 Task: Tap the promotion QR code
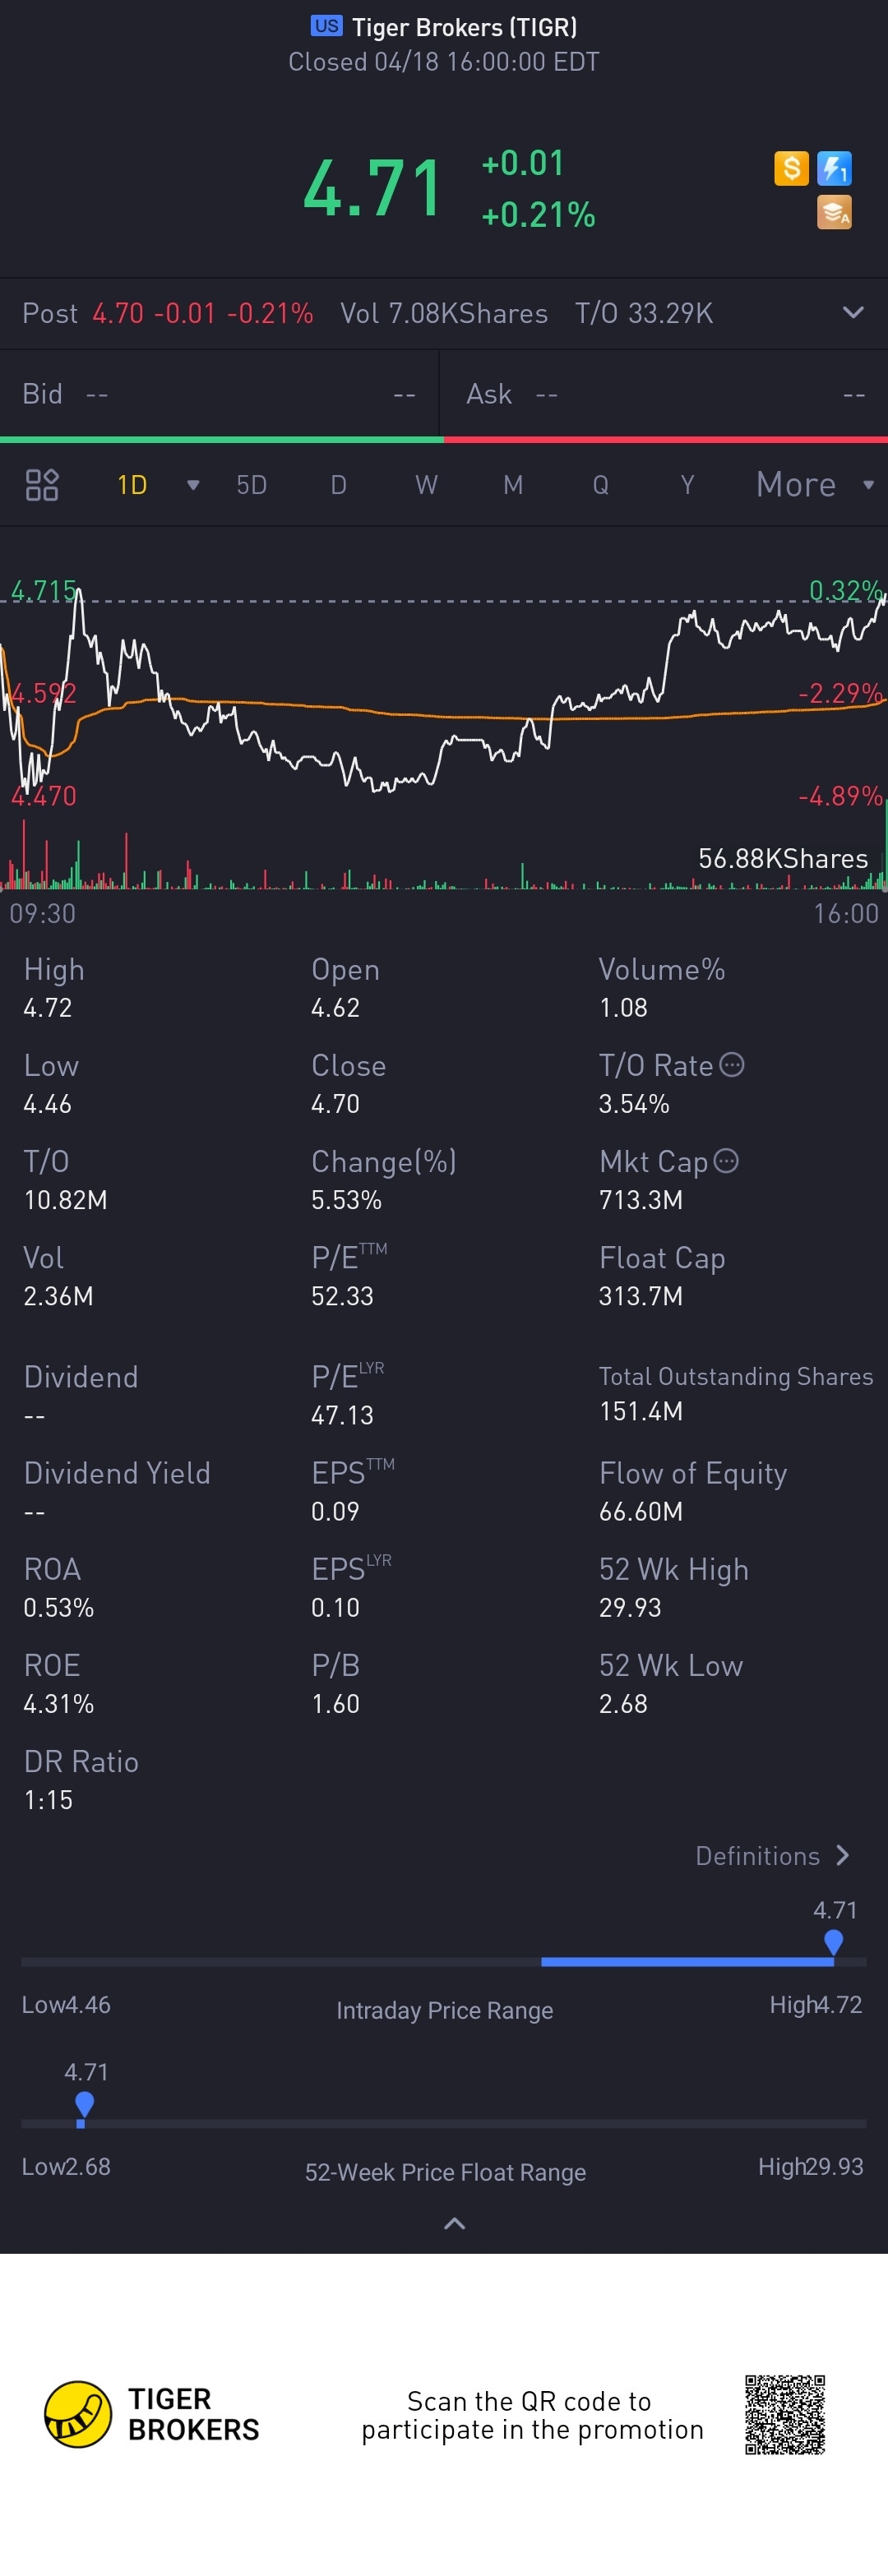pyautogui.click(x=785, y=2414)
